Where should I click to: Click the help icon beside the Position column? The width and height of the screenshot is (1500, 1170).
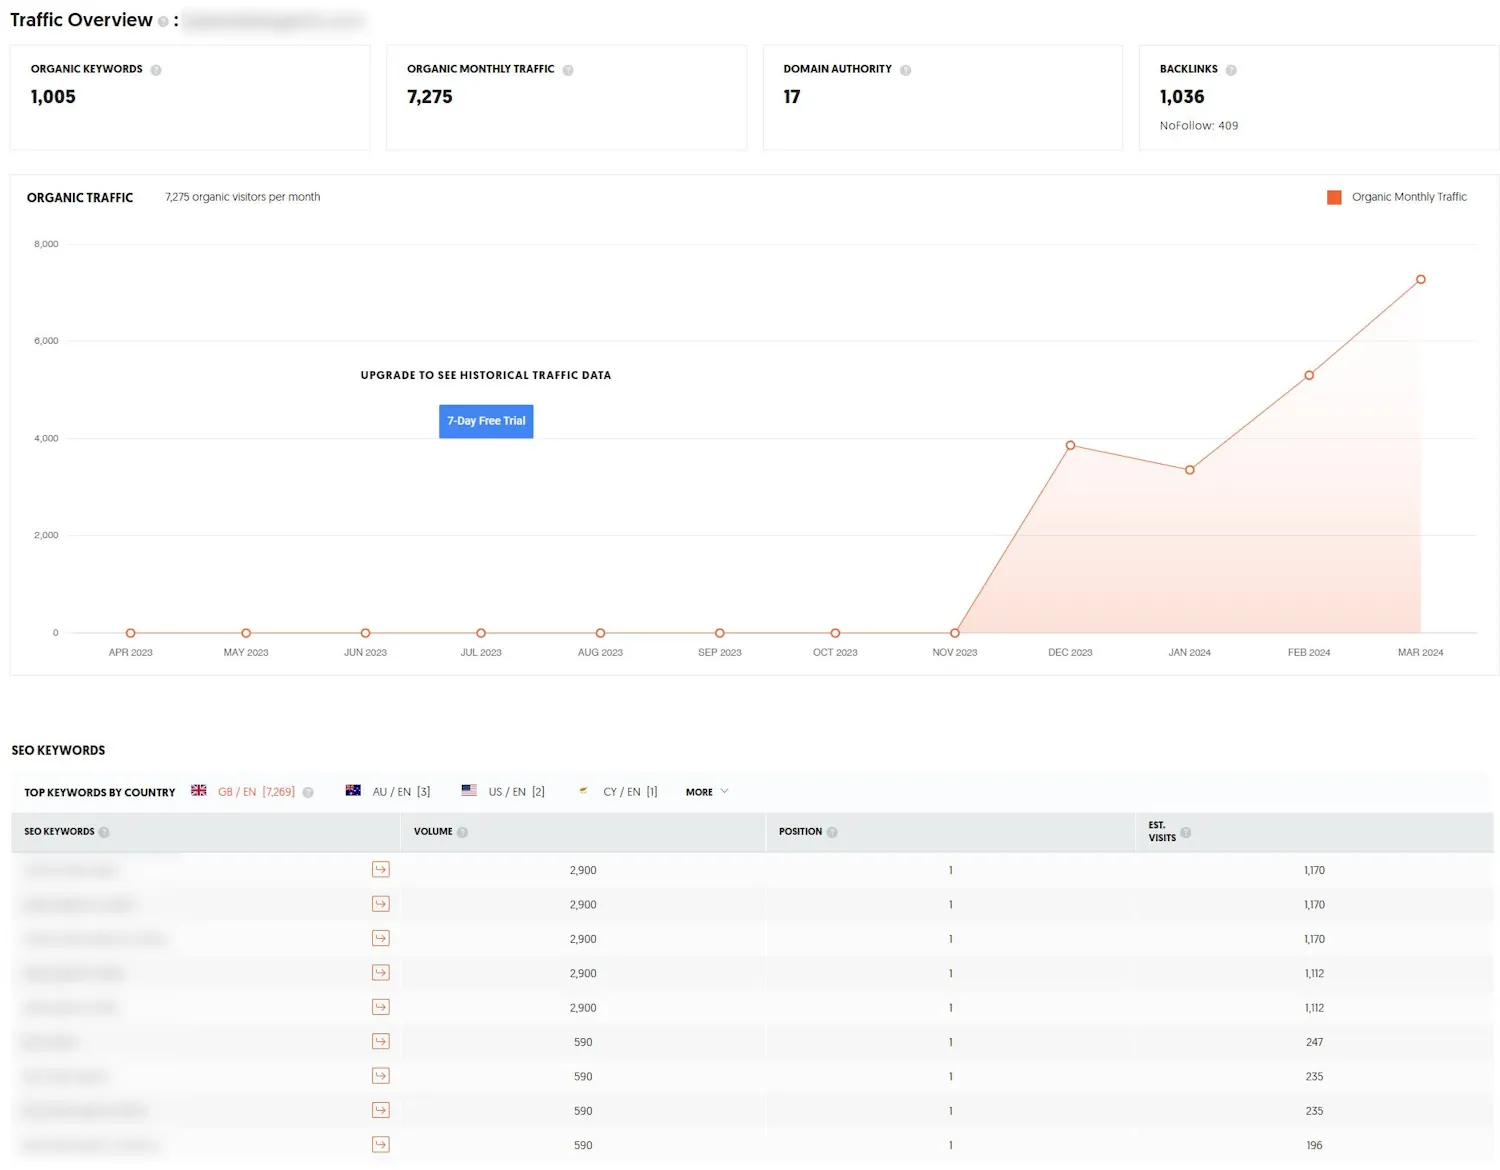click(833, 831)
